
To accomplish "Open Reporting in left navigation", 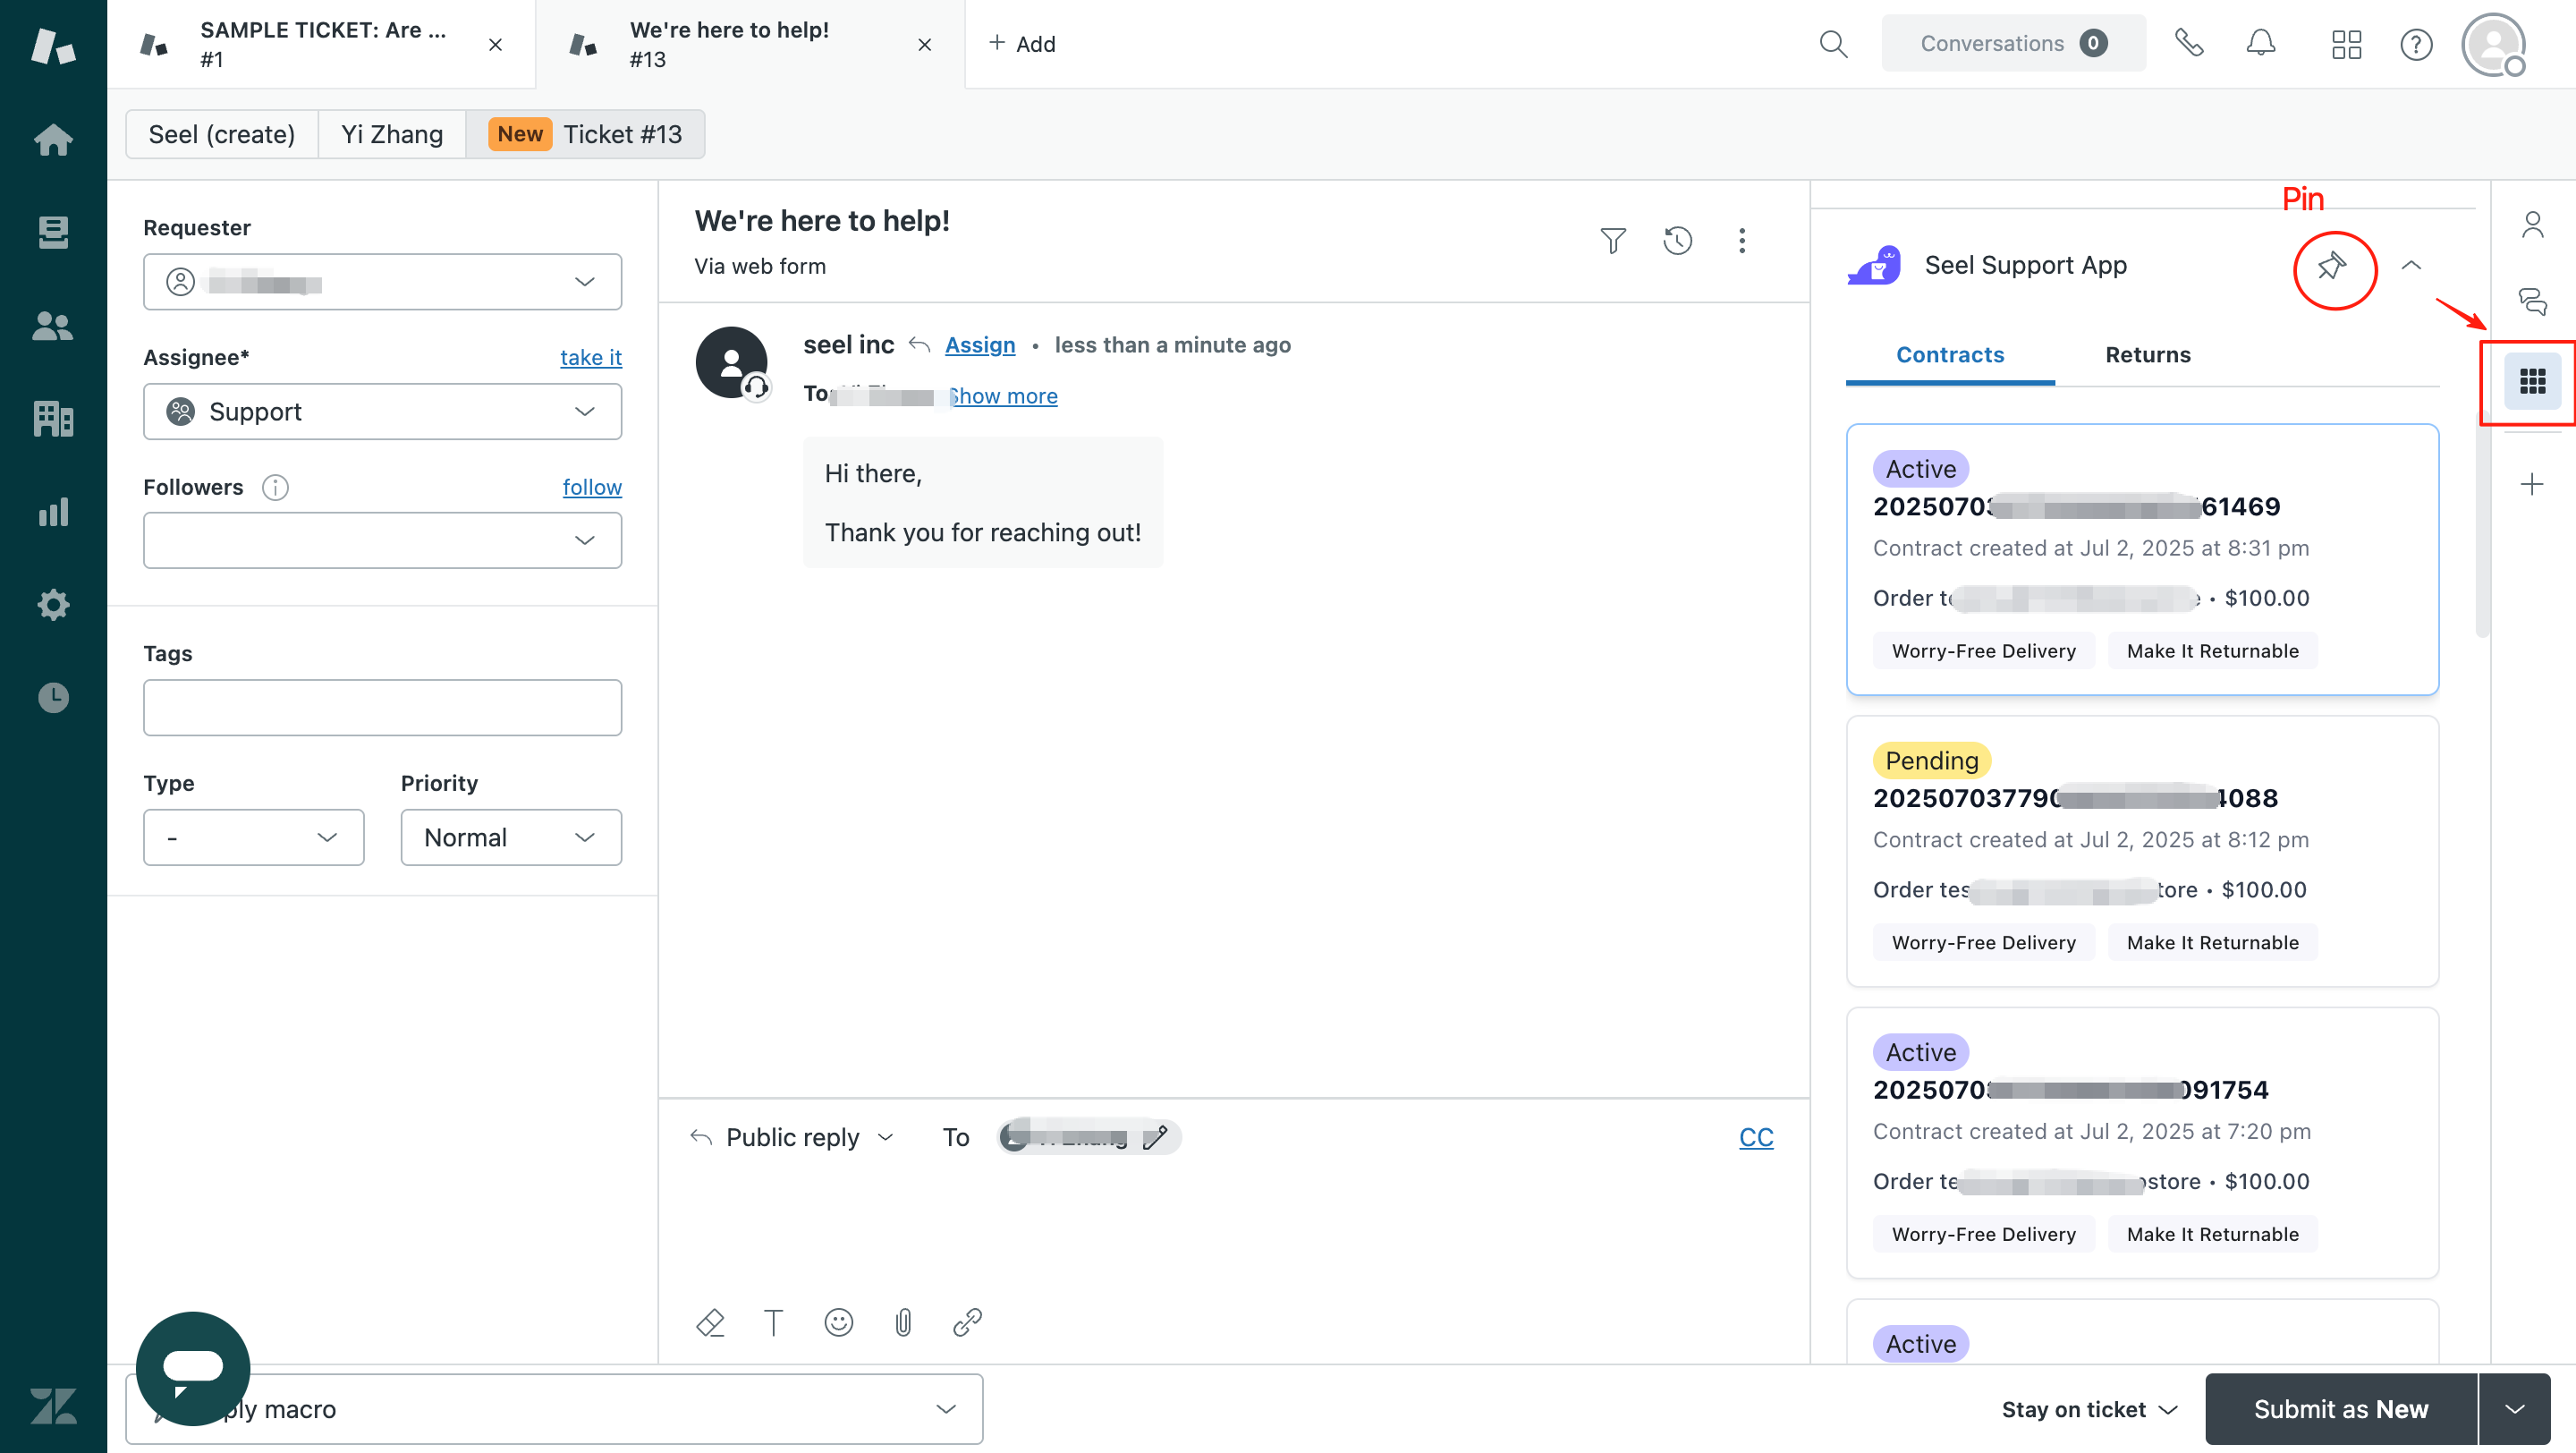I will coord(53,512).
